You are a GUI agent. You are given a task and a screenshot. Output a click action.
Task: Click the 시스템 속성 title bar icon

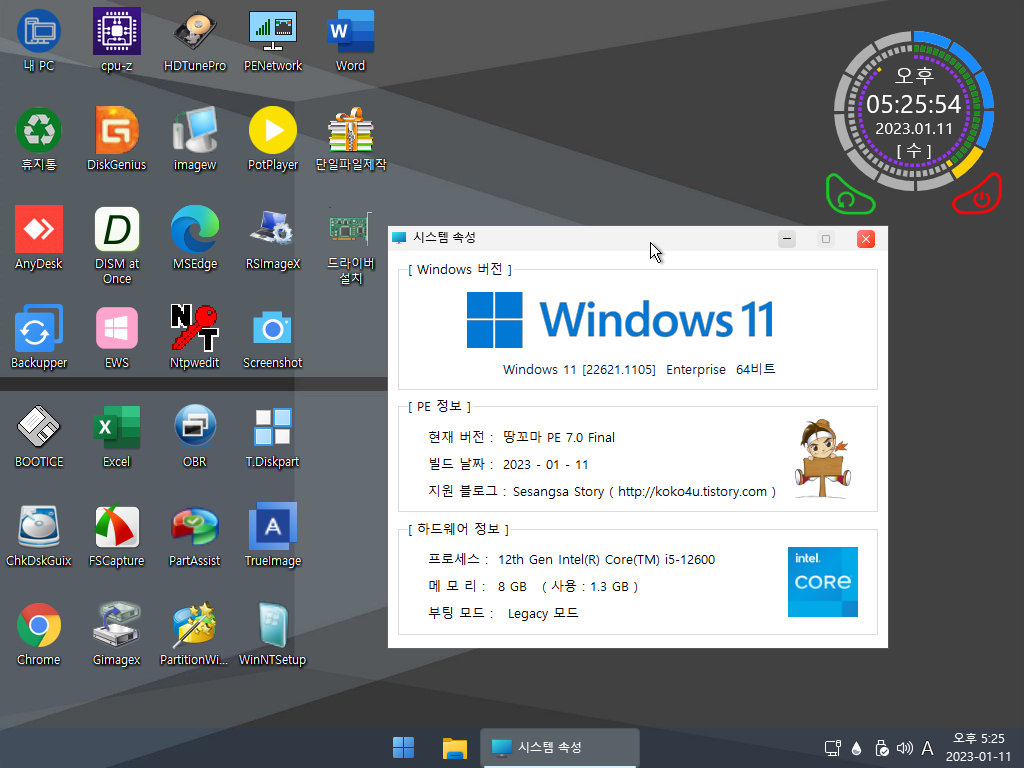click(399, 238)
